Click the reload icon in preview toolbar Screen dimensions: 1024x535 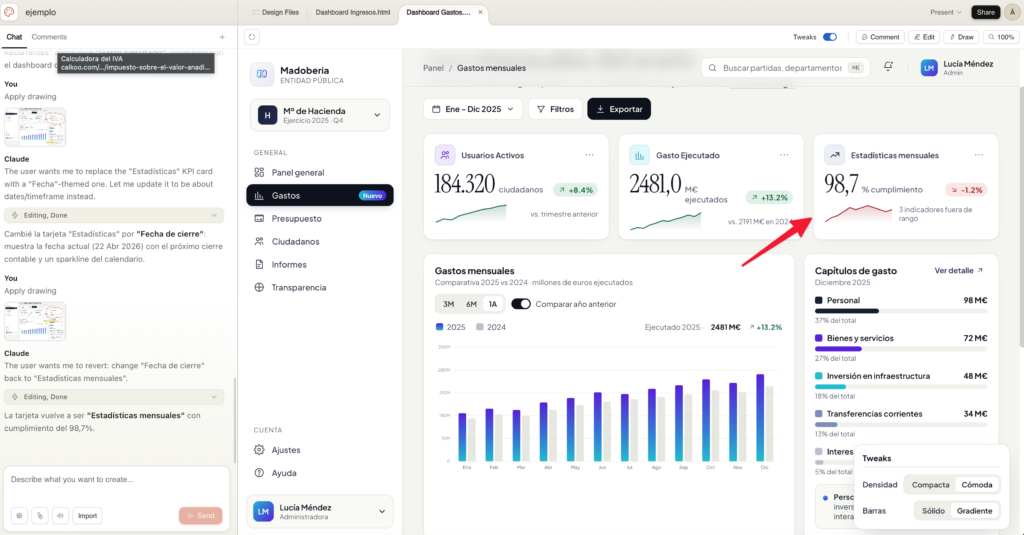[252, 37]
